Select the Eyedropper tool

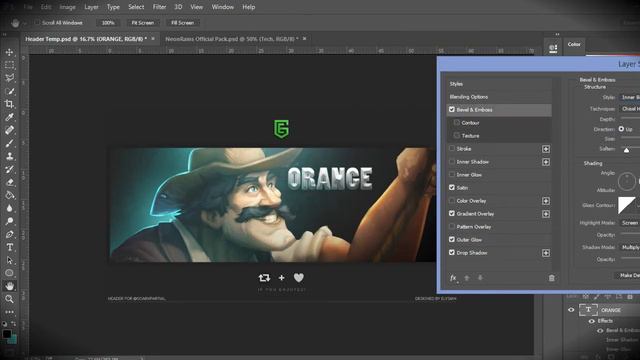pos(9,117)
